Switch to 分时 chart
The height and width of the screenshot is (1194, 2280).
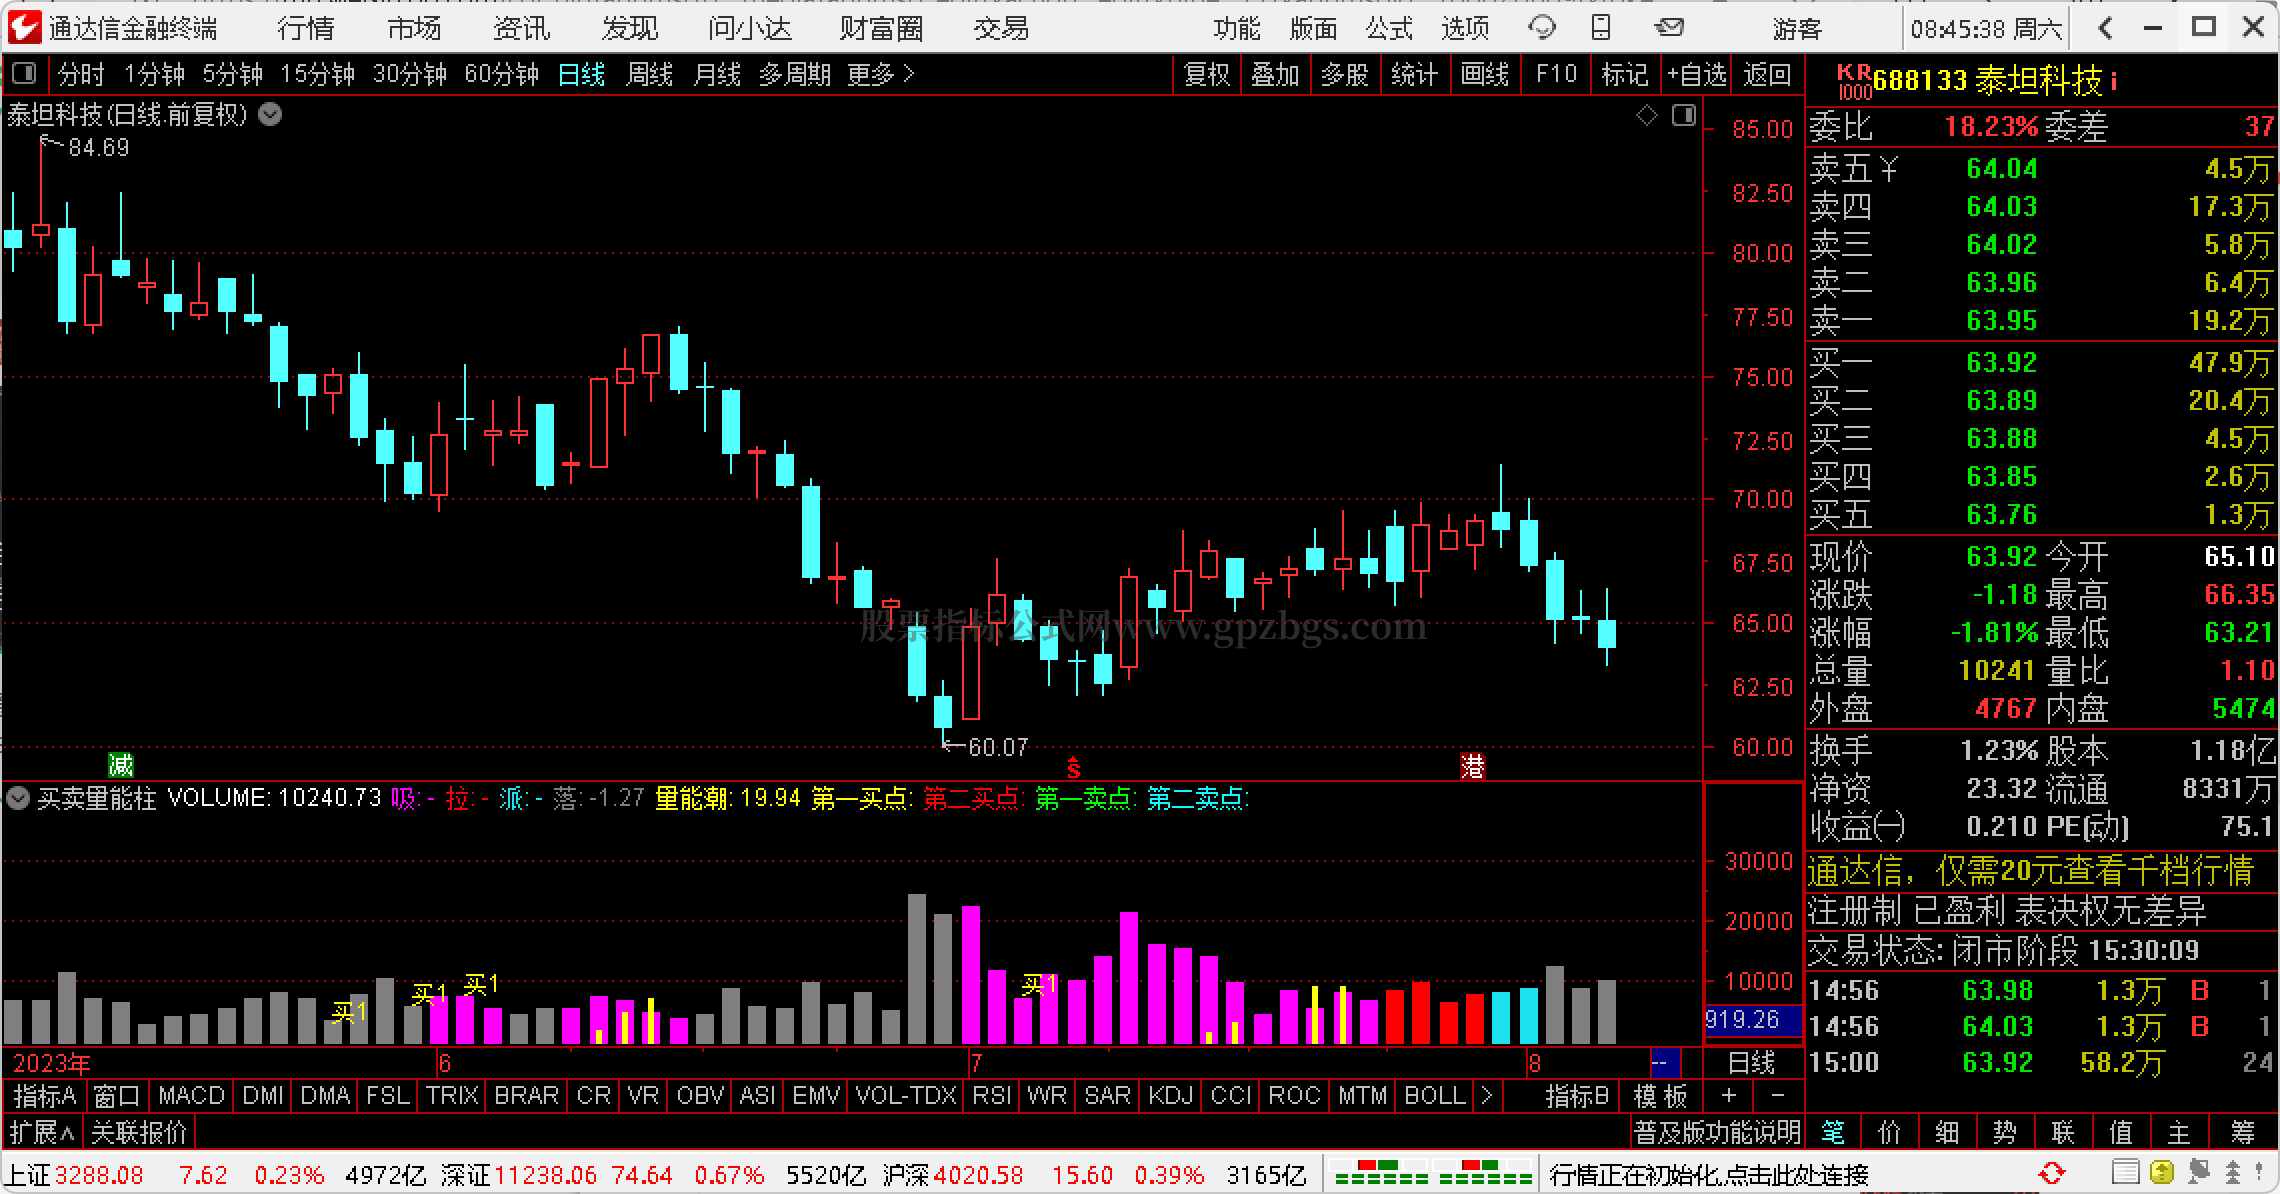click(81, 74)
